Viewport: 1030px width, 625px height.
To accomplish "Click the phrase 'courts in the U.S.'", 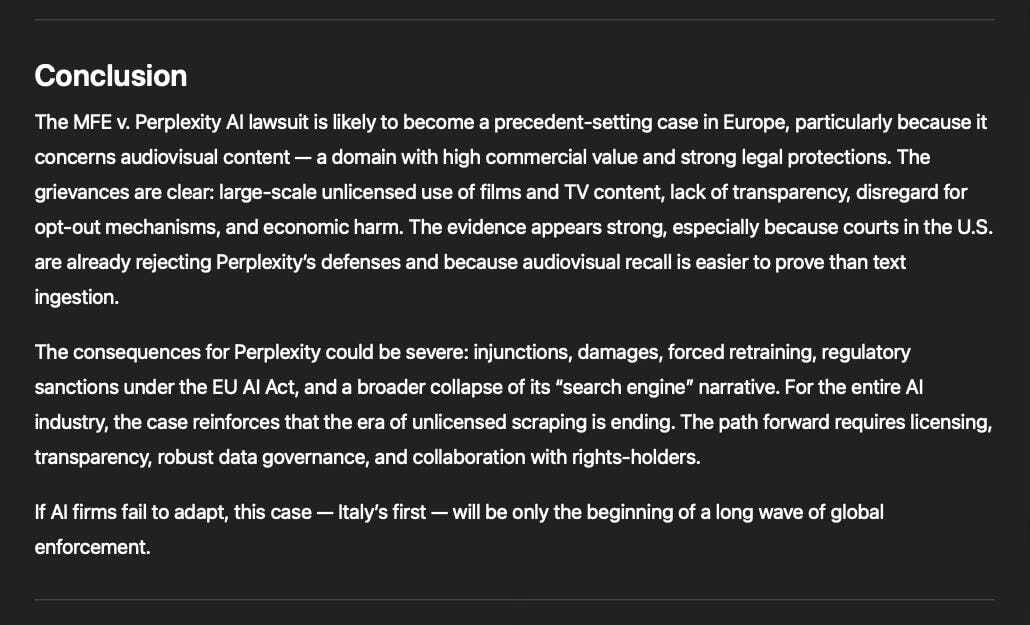I will 879,227.
